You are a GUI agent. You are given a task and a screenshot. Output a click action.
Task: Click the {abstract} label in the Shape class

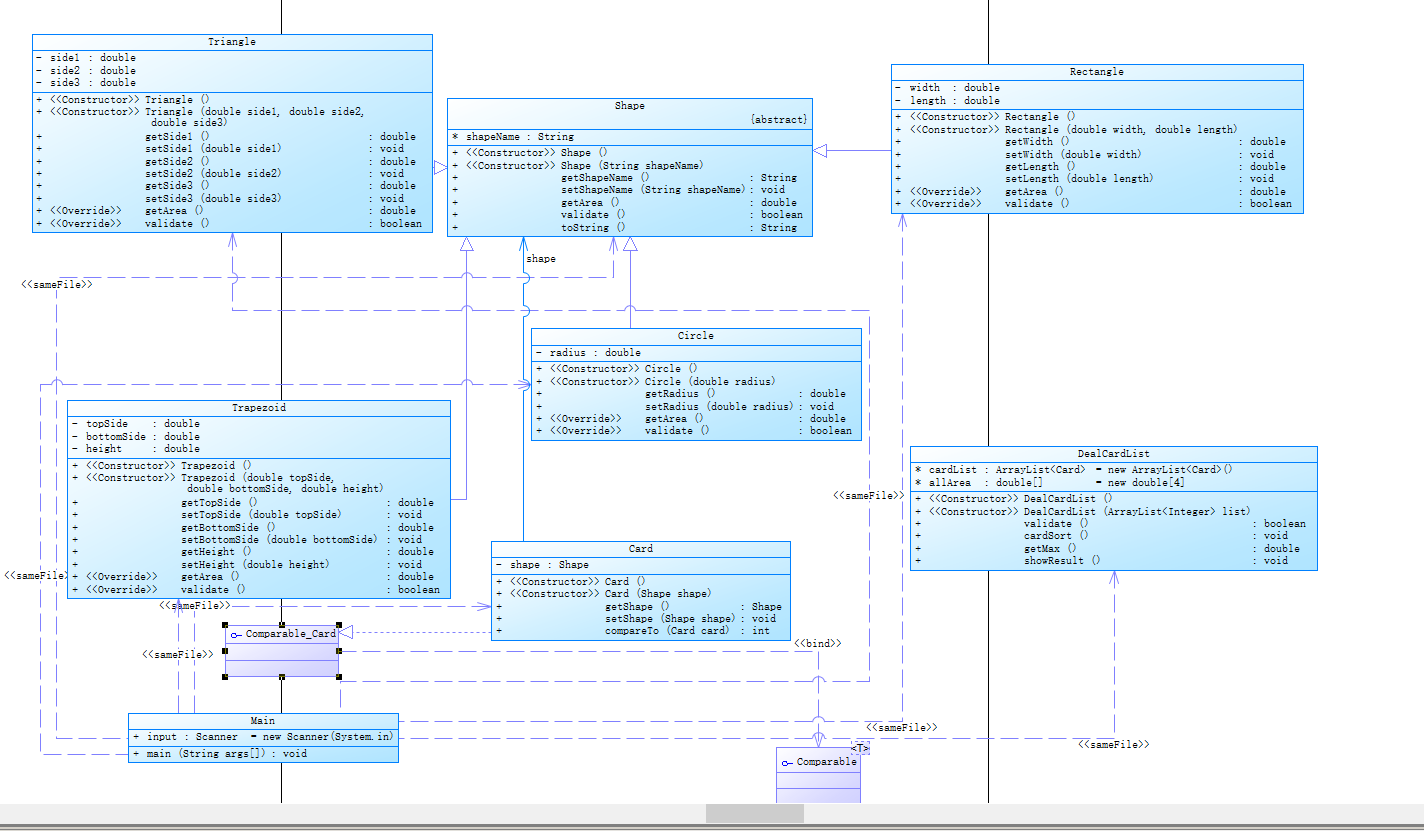779,119
